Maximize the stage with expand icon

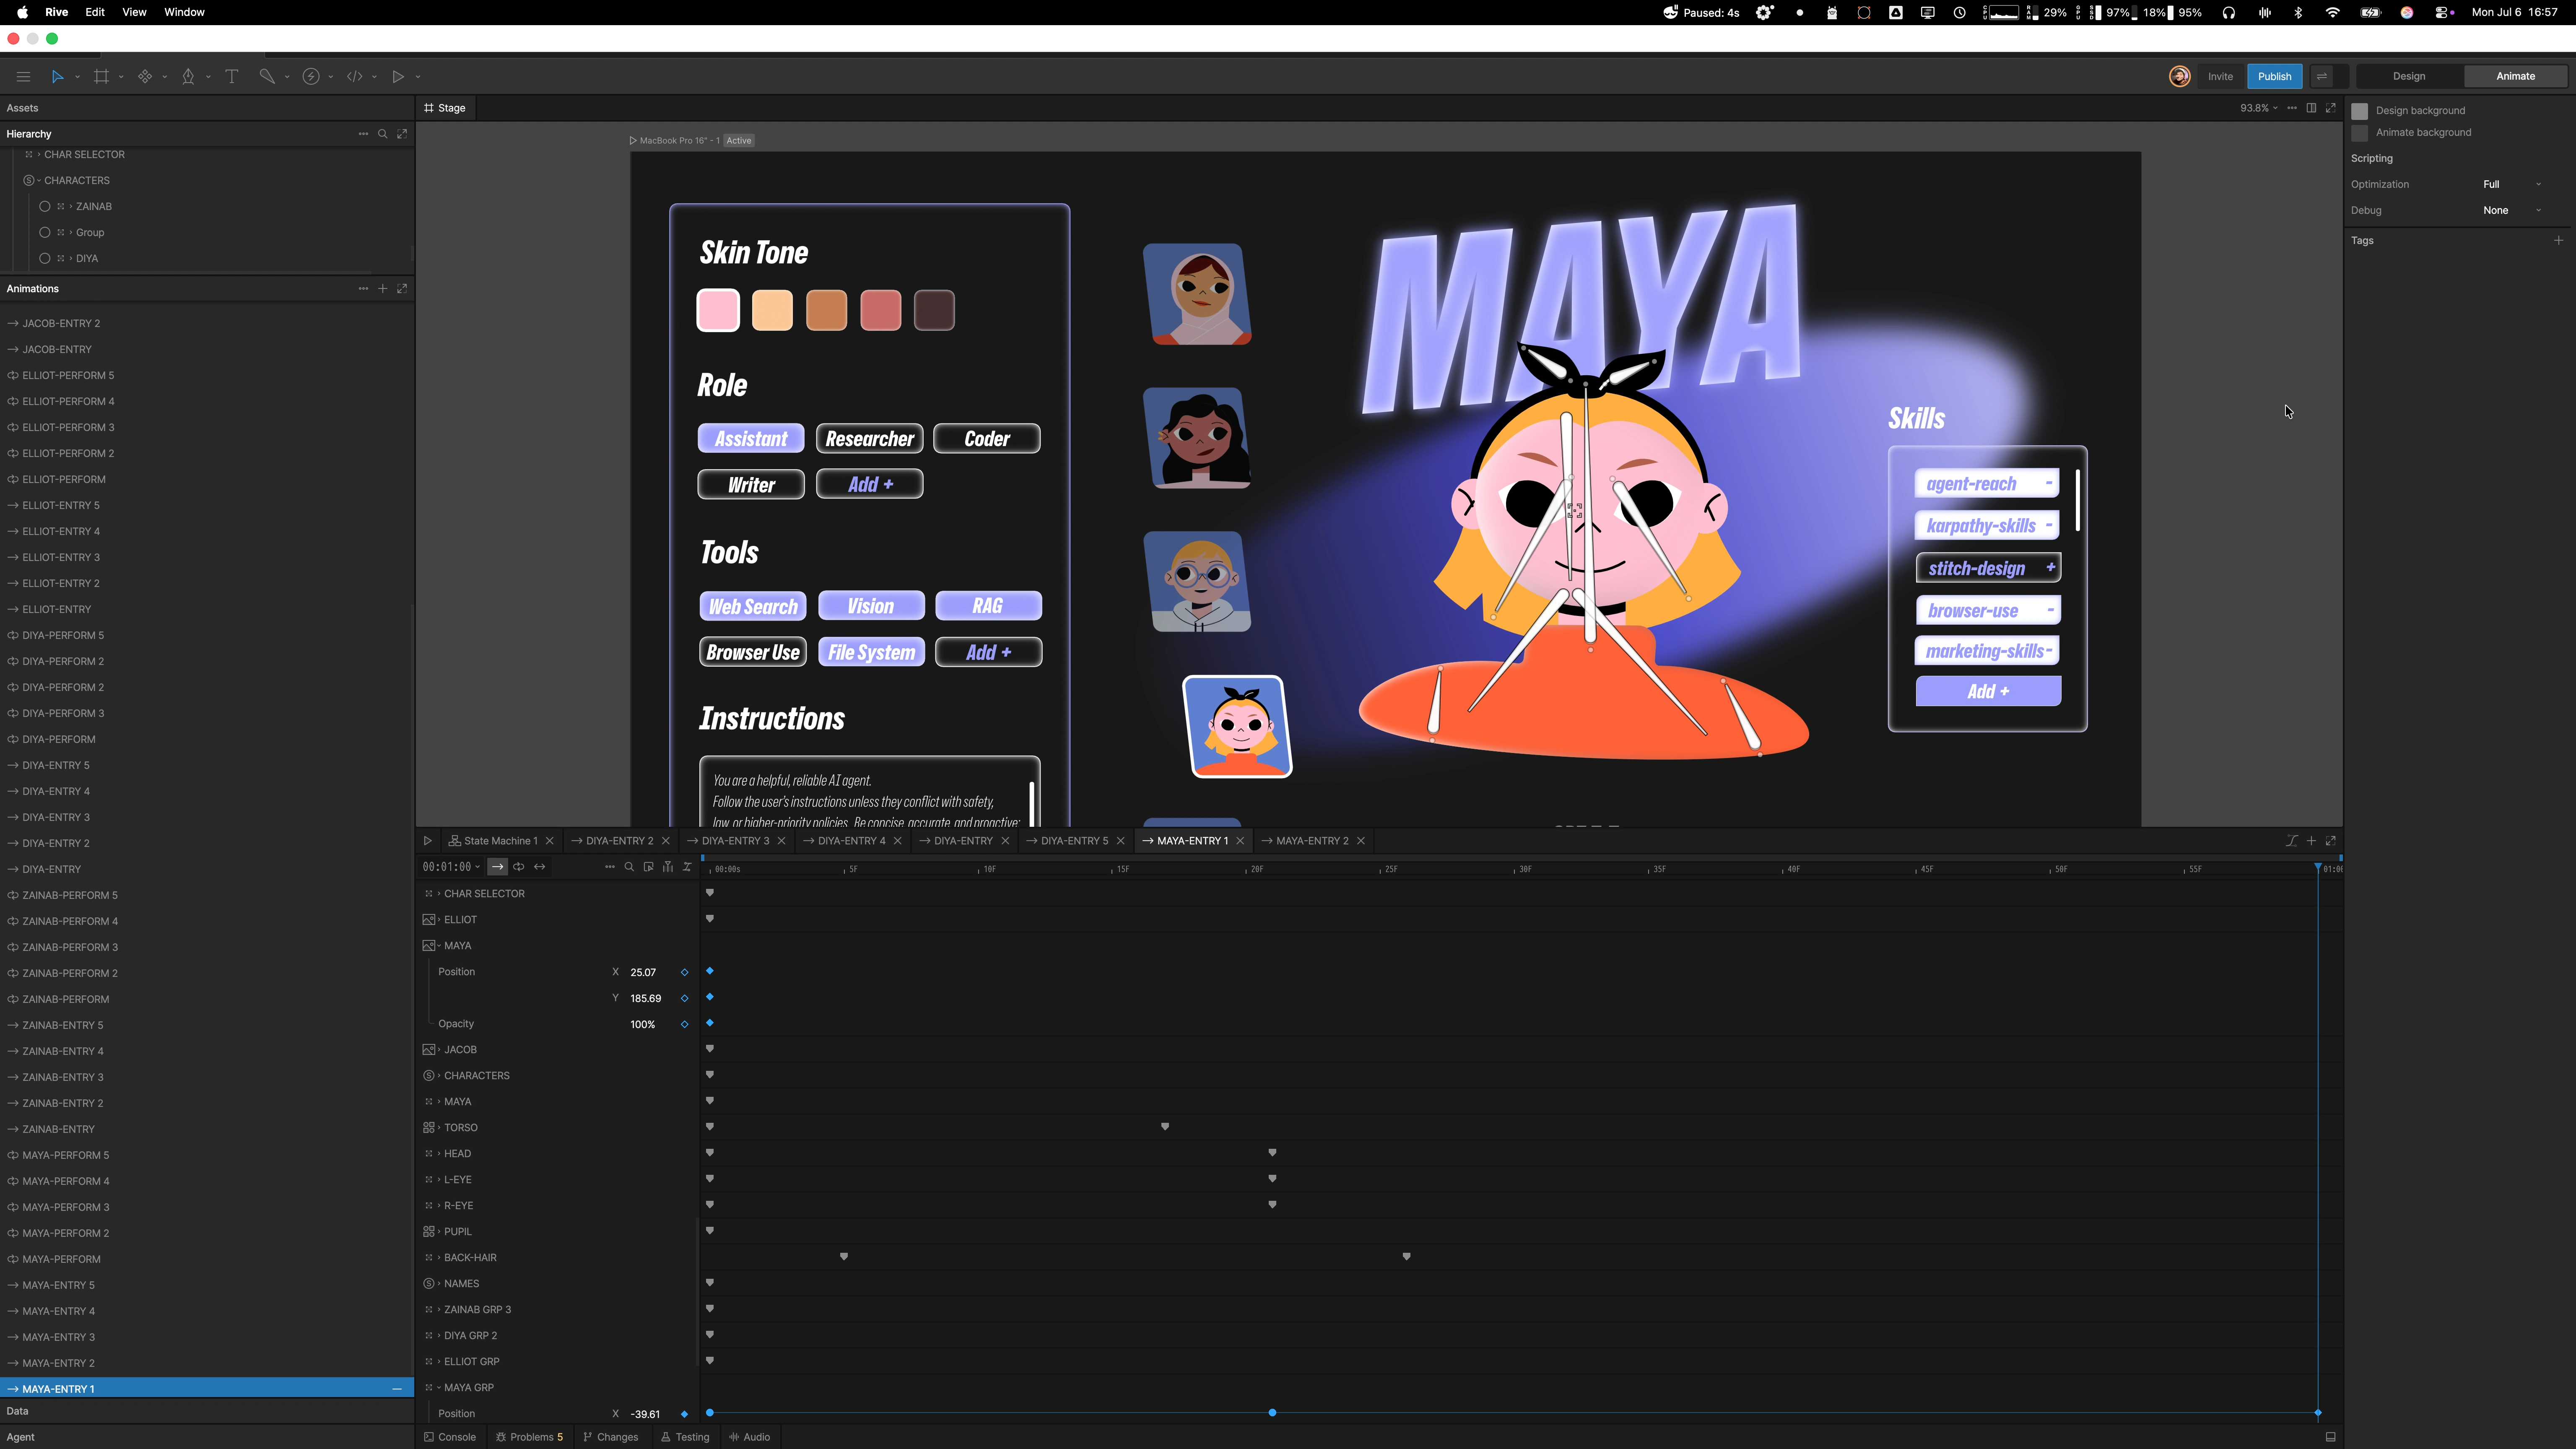coord(2331,108)
